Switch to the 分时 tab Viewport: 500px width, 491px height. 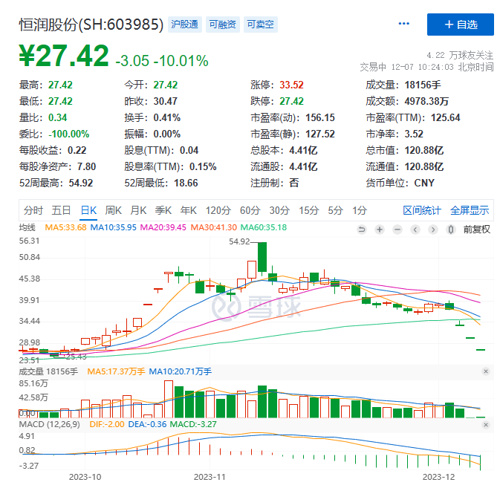(x=33, y=210)
